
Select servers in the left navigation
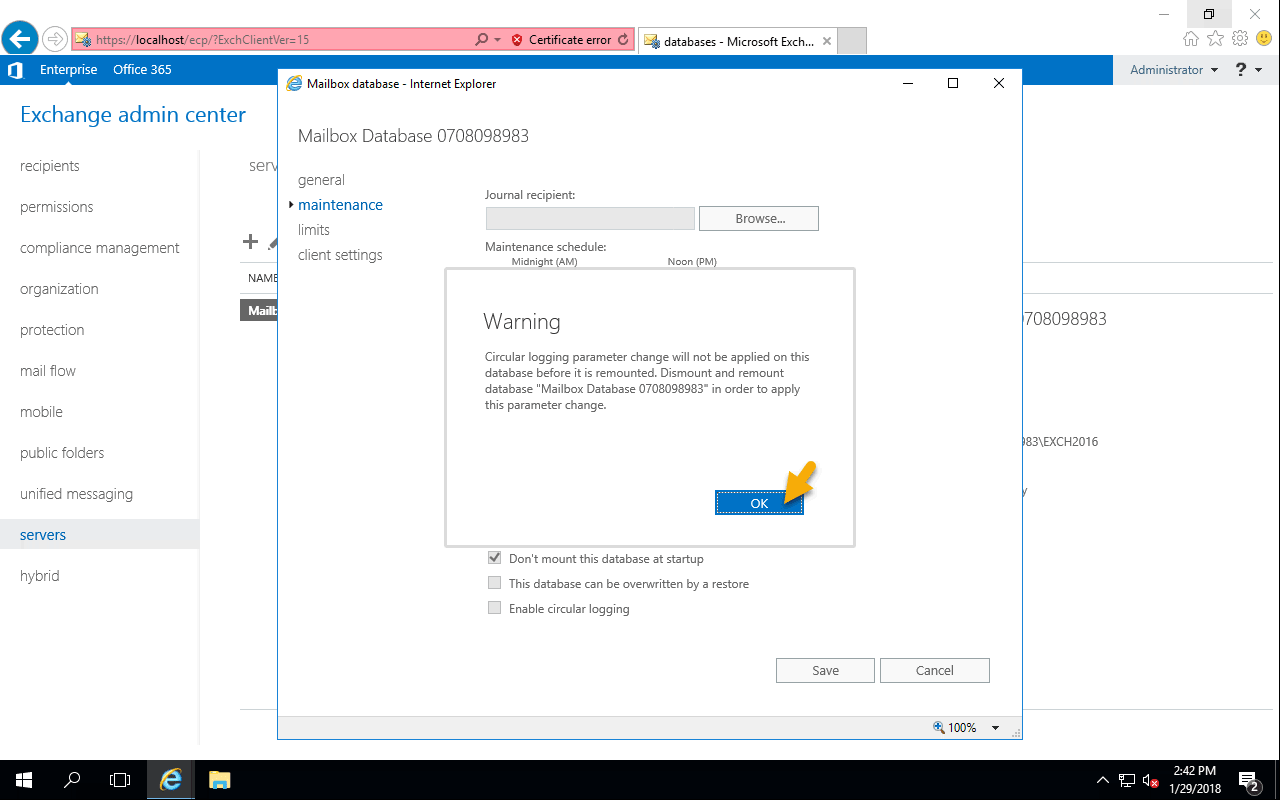[43, 535]
